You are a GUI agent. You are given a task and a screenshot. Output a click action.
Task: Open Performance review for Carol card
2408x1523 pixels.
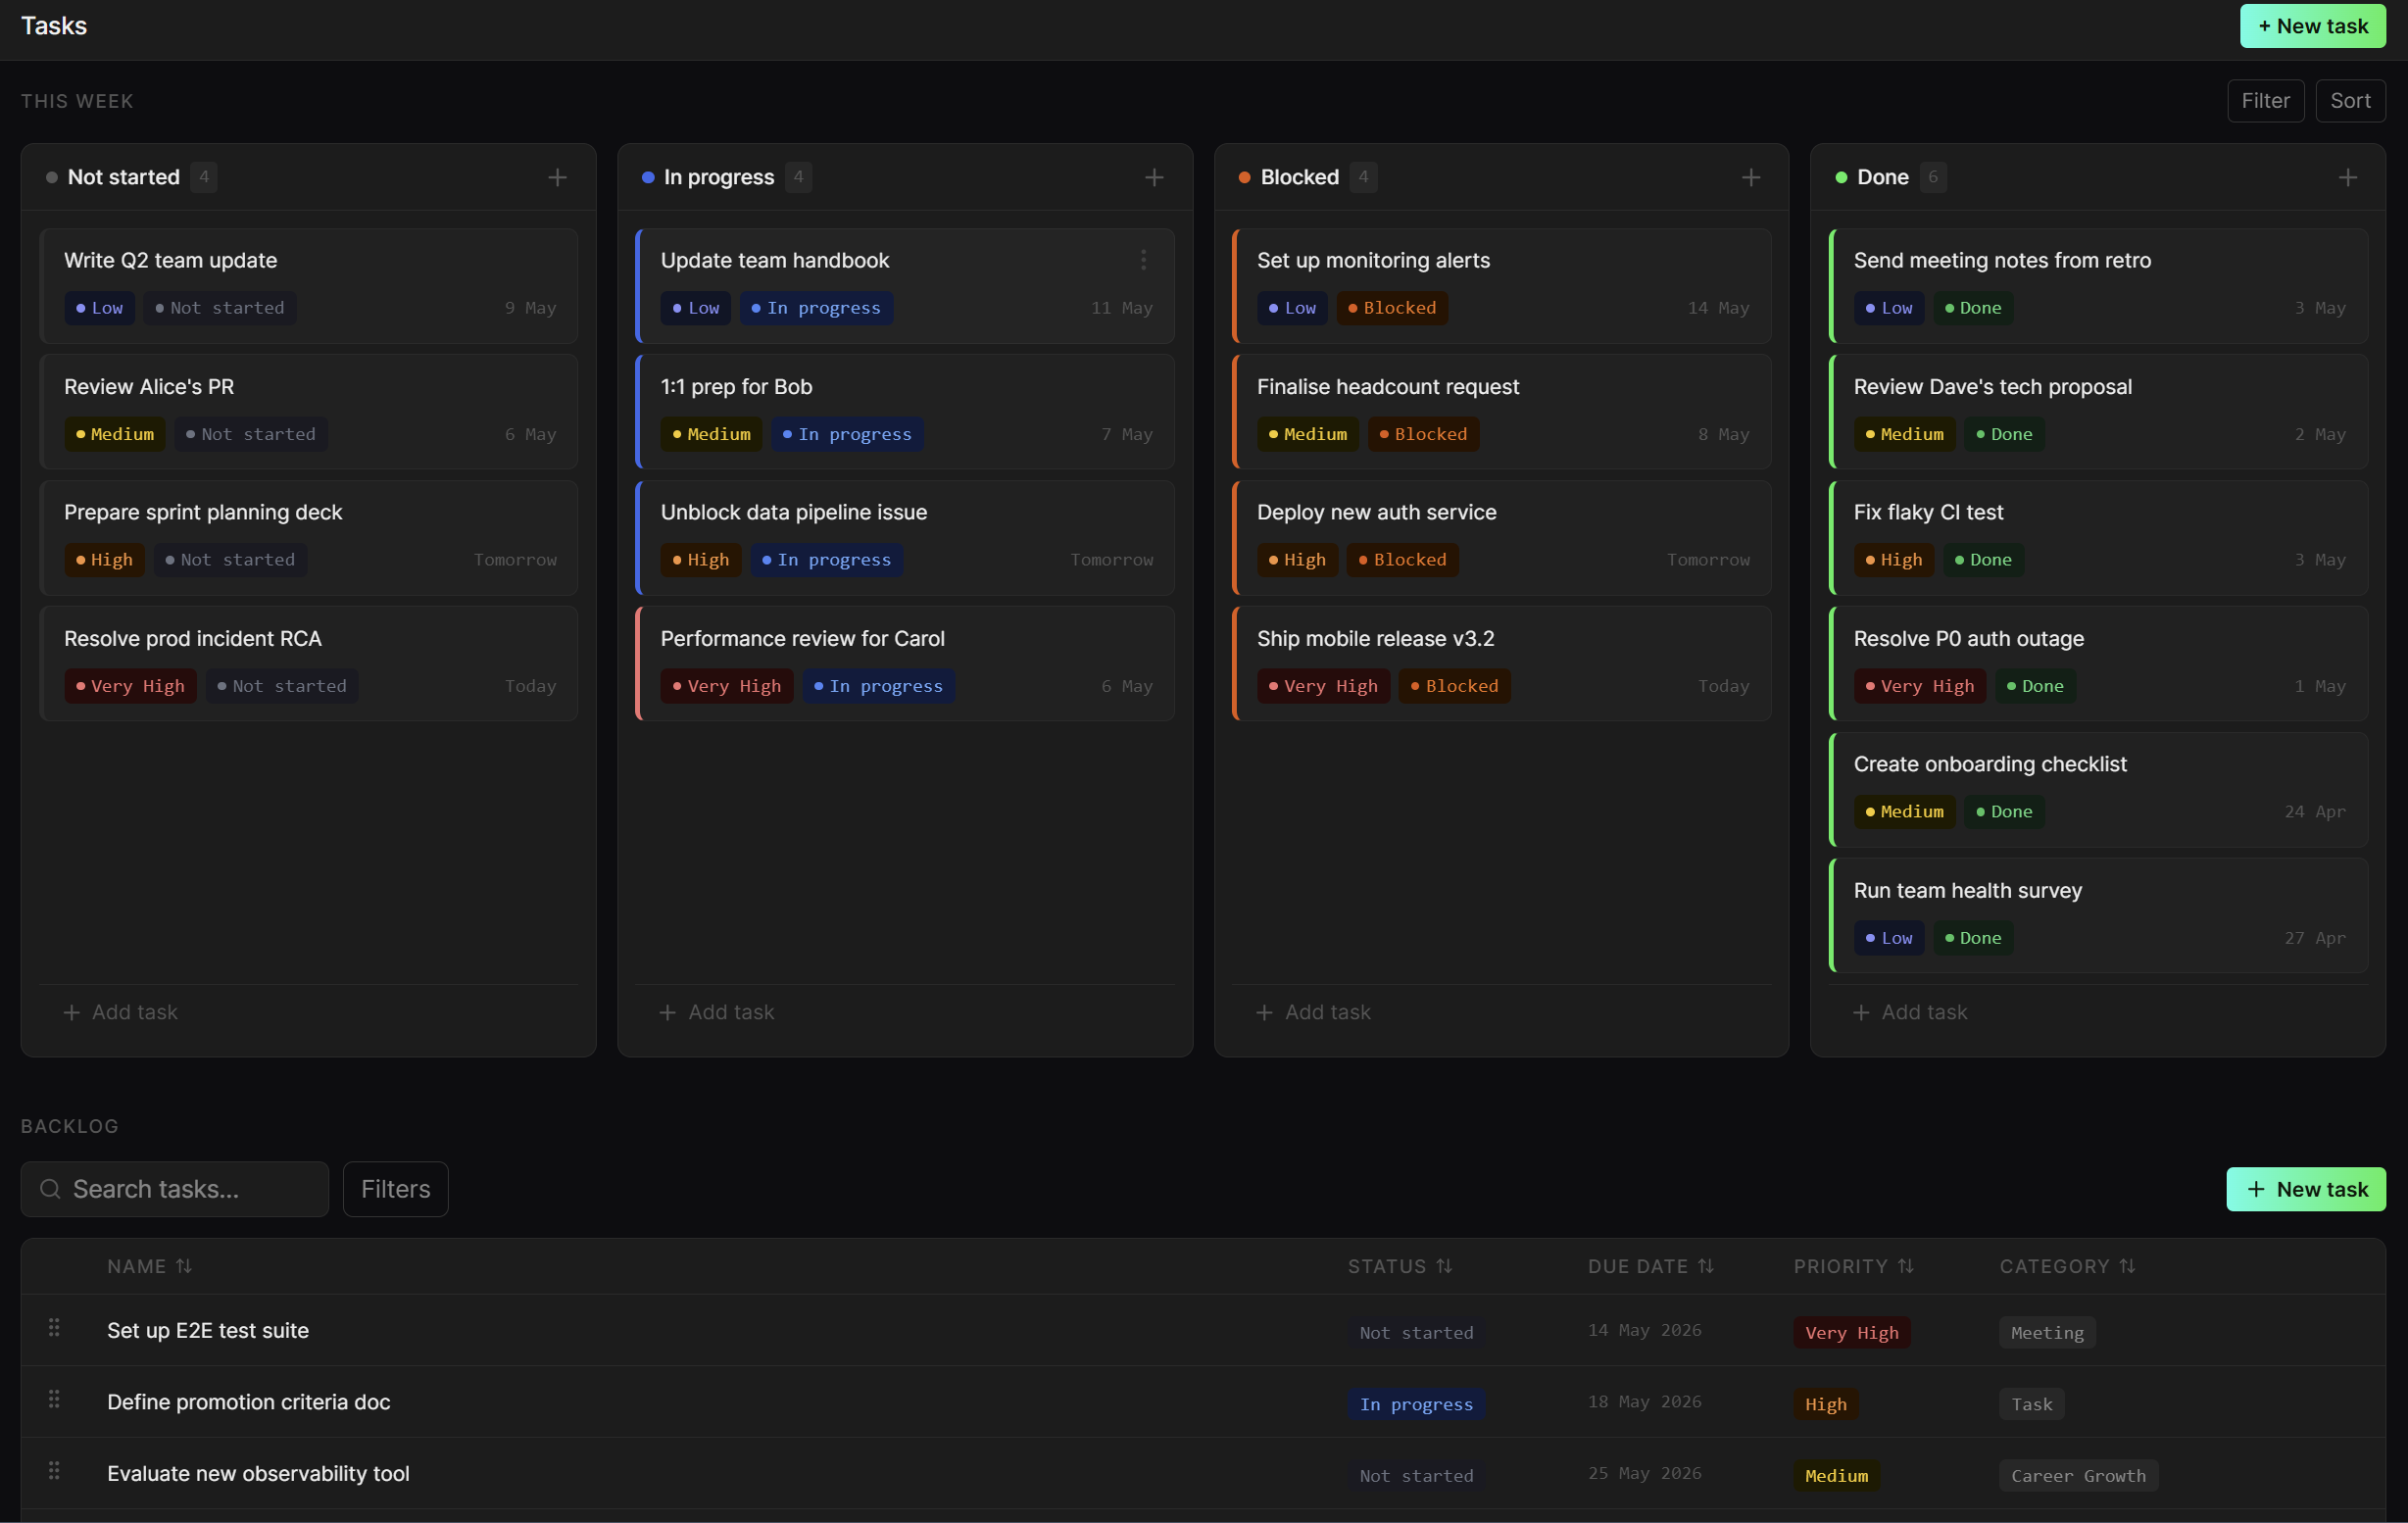click(905, 664)
